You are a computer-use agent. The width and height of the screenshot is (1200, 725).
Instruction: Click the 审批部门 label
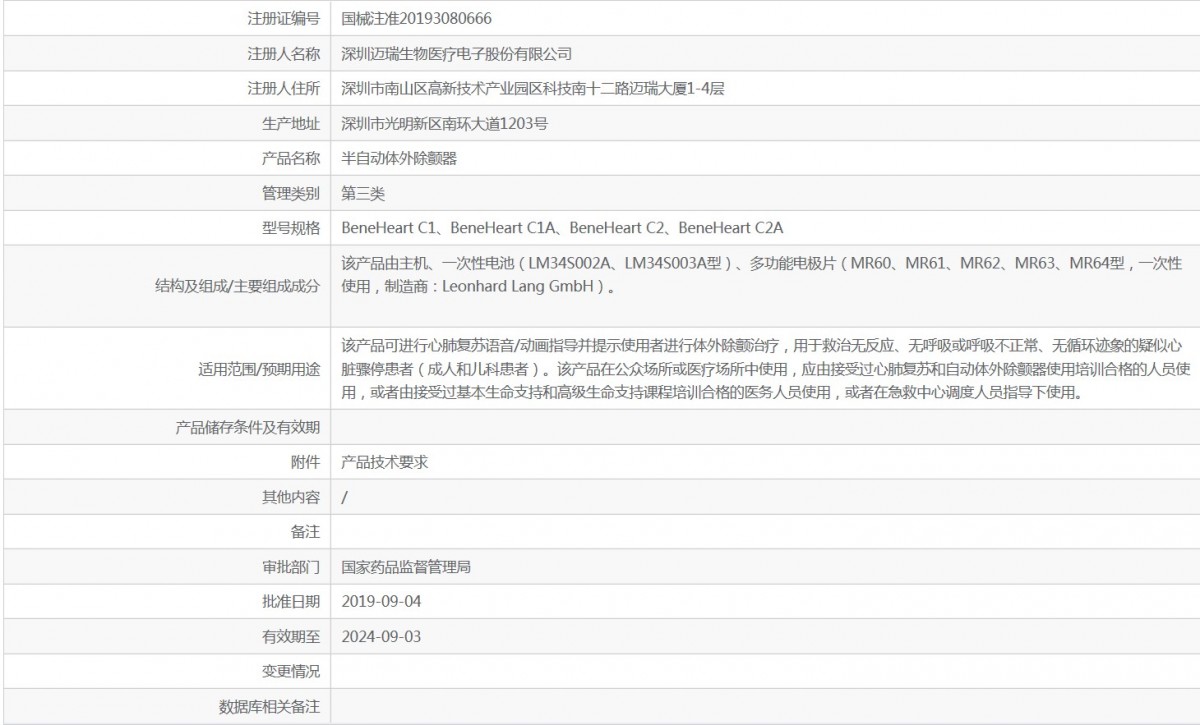(x=290, y=567)
